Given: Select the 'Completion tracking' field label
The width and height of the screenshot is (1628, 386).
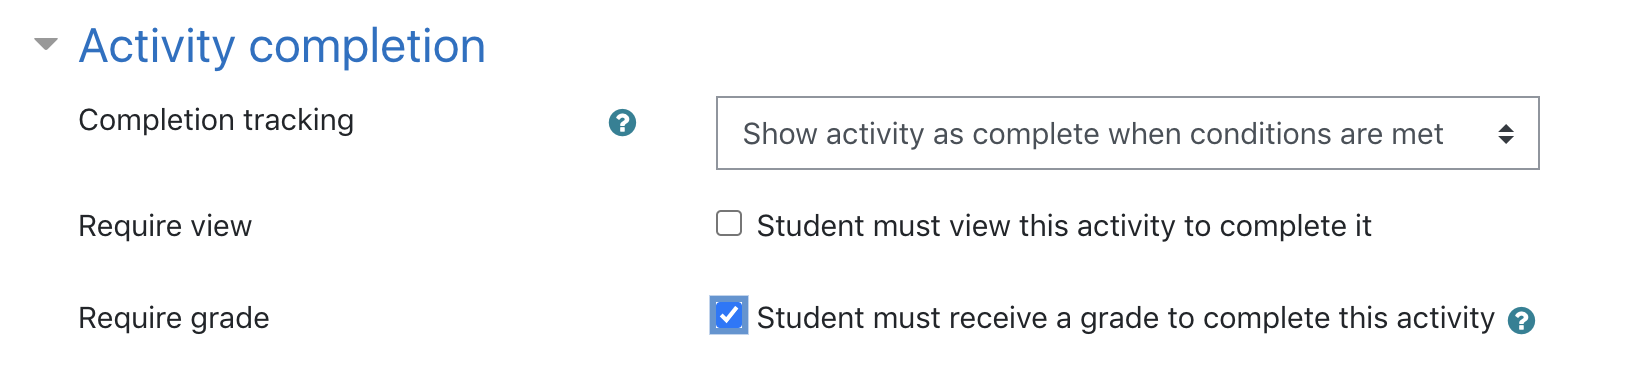Looking at the screenshot, I should pyautogui.click(x=216, y=120).
